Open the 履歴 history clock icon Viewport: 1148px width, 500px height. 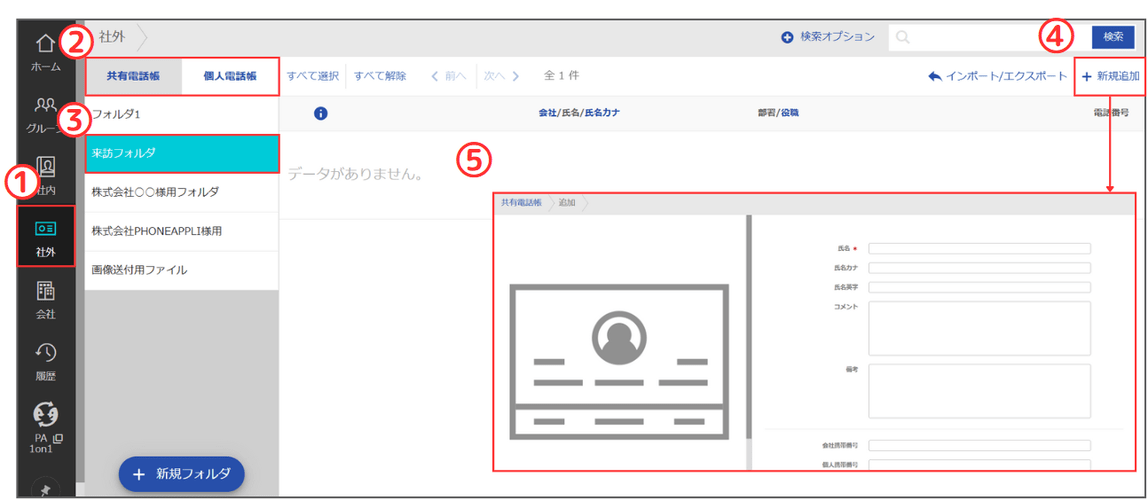(x=45, y=353)
